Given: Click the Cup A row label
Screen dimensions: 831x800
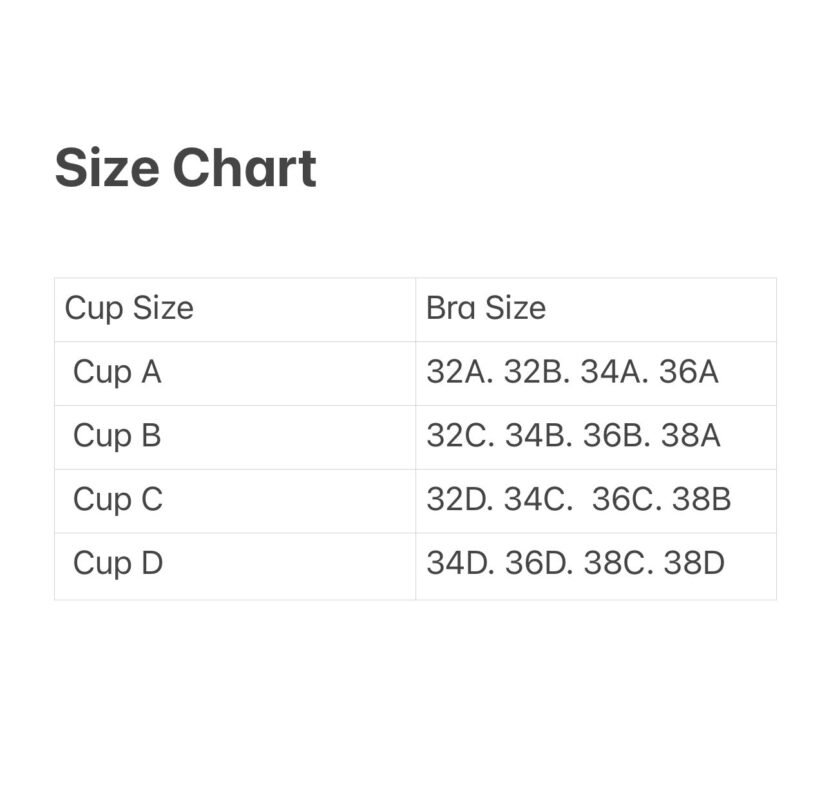Looking at the screenshot, I should coord(117,372).
